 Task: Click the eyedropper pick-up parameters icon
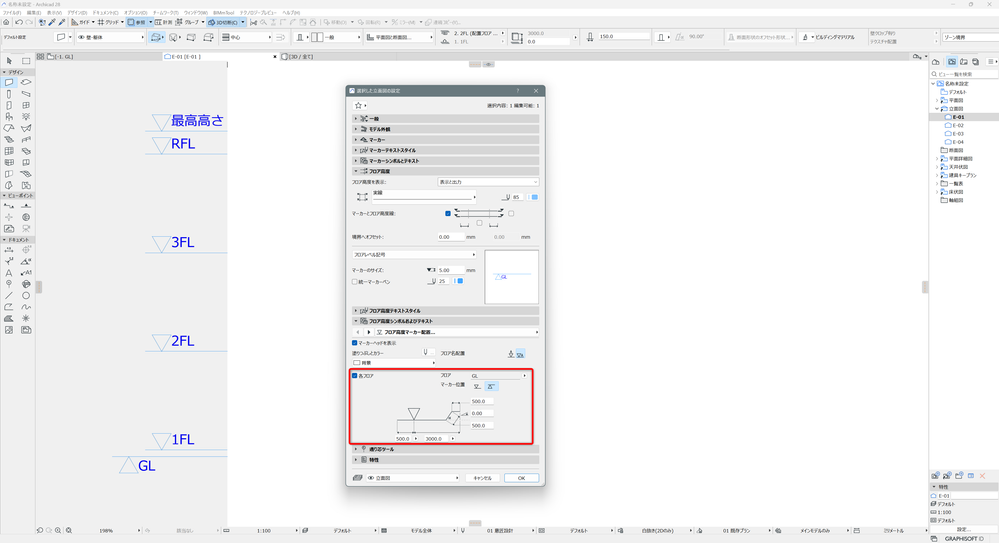click(52, 22)
